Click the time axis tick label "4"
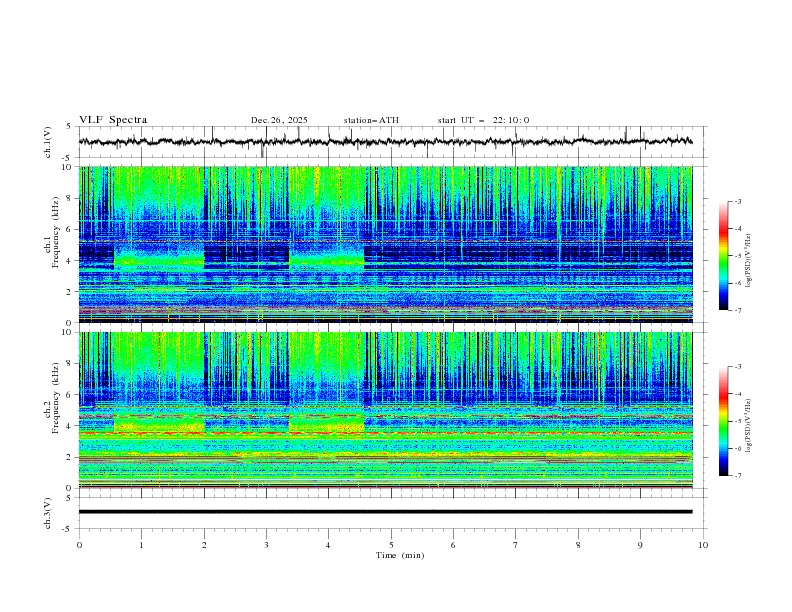This screenshot has width=792, height=612. tap(328, 545)
